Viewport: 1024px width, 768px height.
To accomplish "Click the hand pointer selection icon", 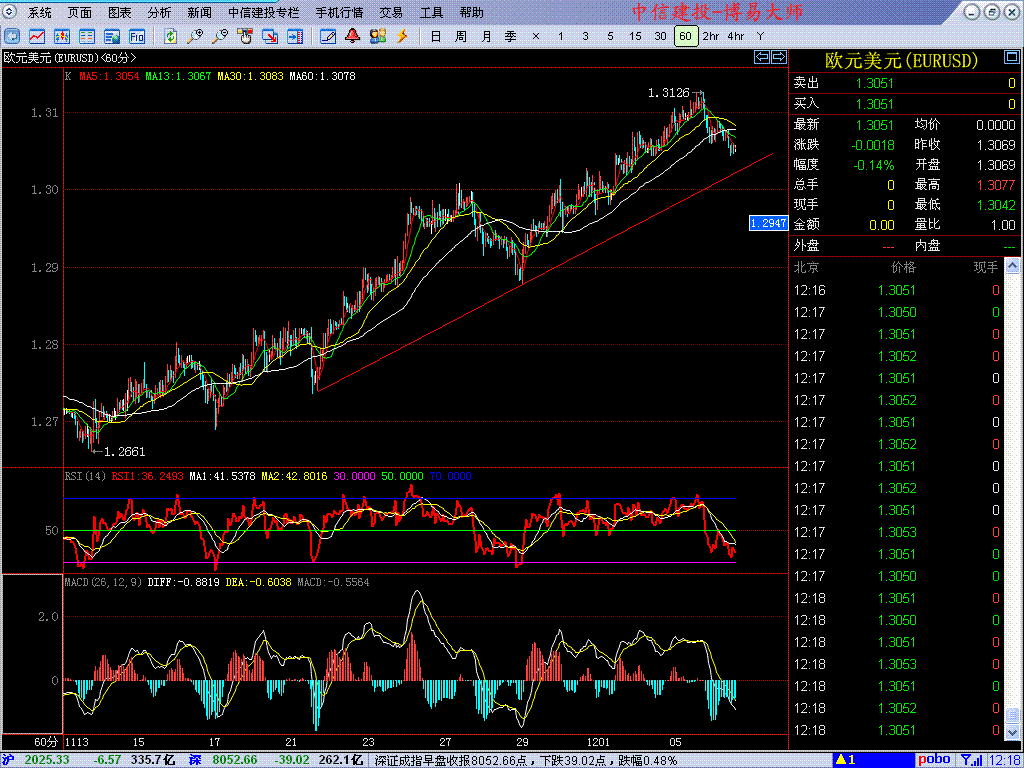I will click(245, 36).
